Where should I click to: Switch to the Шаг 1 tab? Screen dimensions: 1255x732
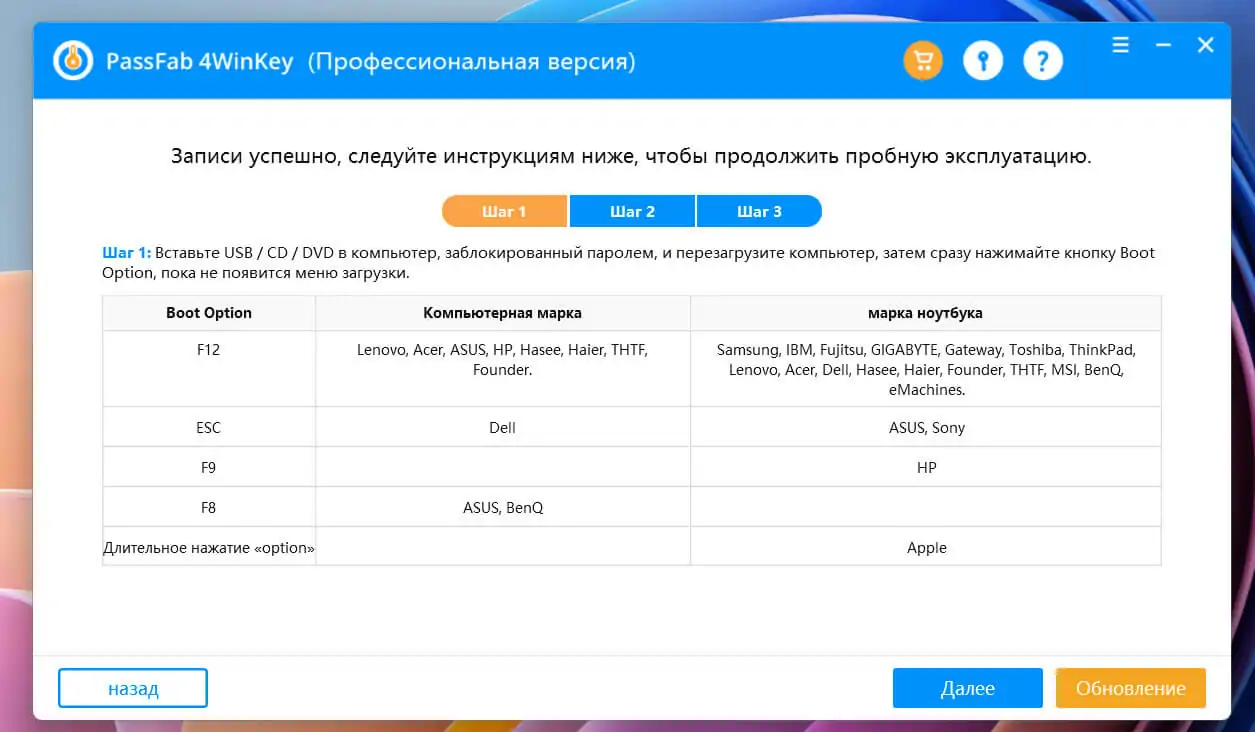(x=504, y=211)
